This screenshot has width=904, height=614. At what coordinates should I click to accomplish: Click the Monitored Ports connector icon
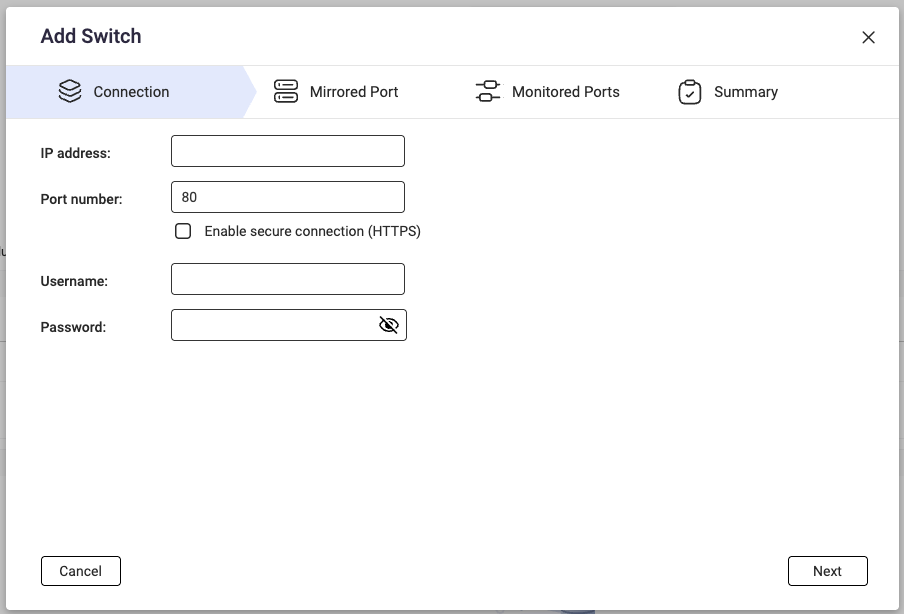point(488,92)
